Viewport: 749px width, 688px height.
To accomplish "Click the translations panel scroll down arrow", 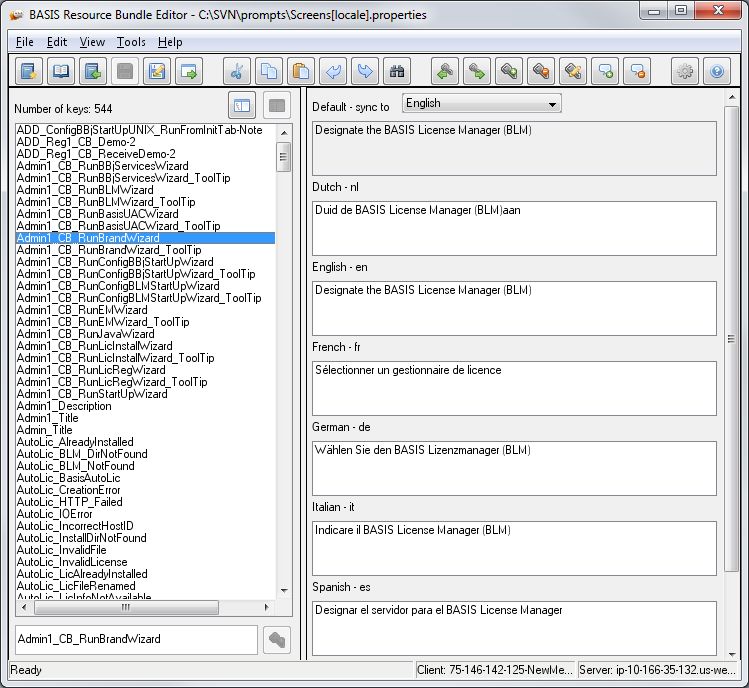I will click(x=731, y=654).
